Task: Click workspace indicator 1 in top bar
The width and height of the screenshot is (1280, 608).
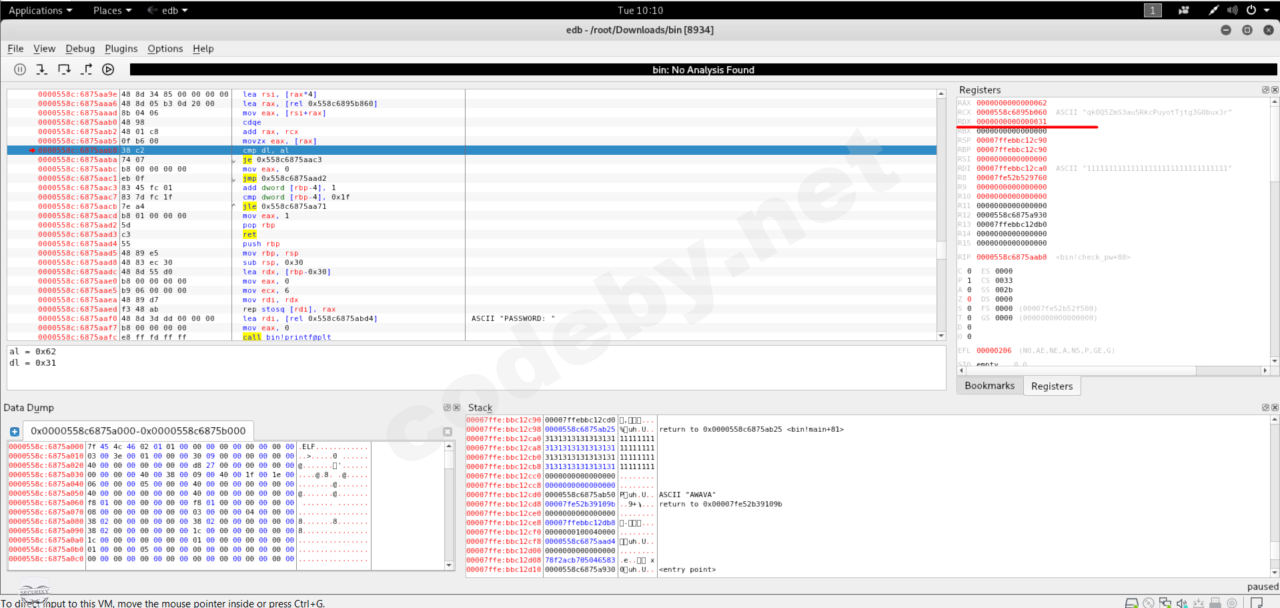Action: click(1153, 10)
